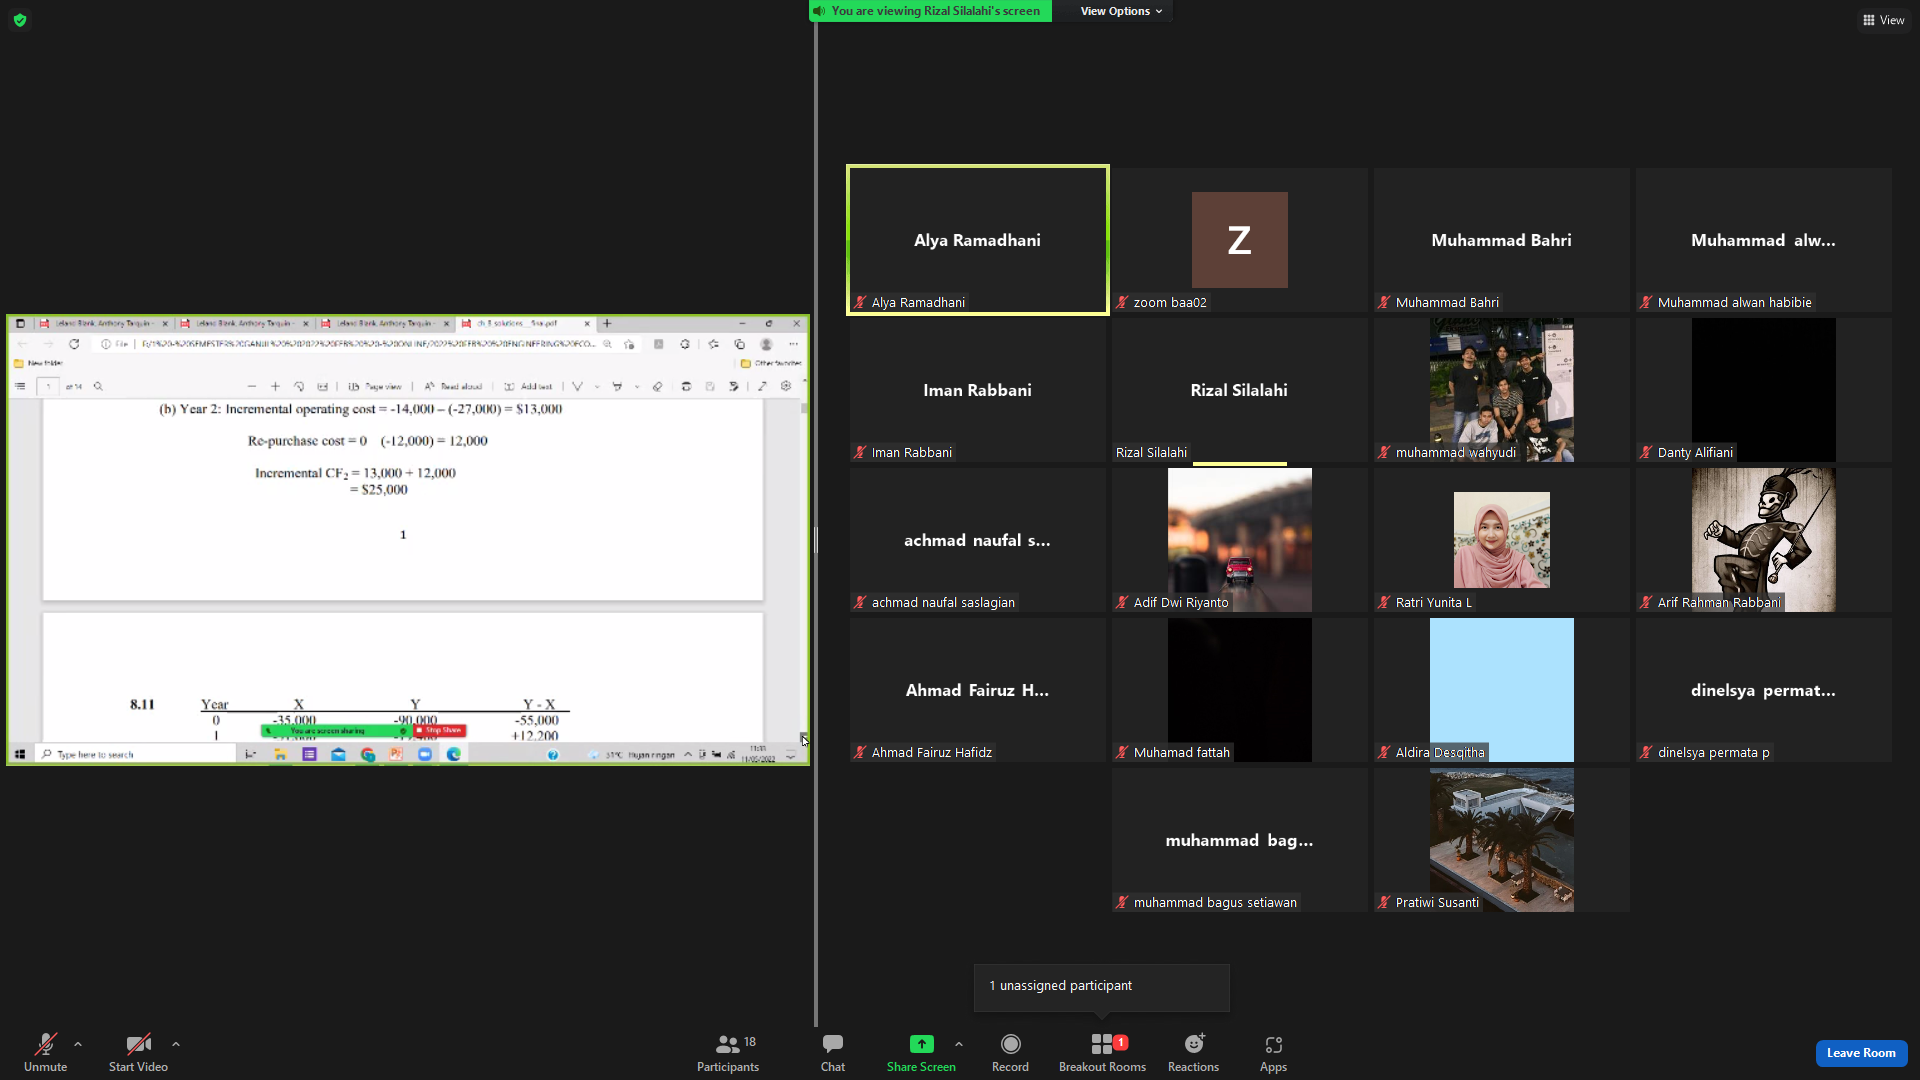Viewport: 1920px width, 1080px height.
Task: Unmute the microphone
Action: coord(46,1053)
